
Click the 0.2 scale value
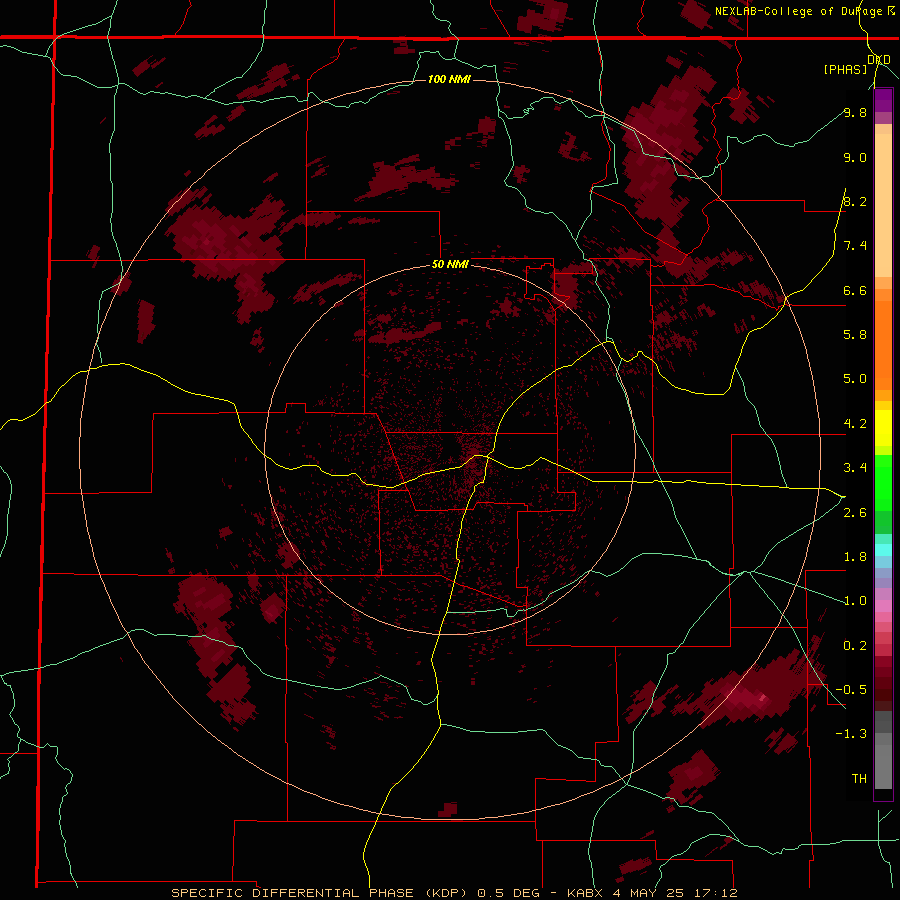coord(855,646)
